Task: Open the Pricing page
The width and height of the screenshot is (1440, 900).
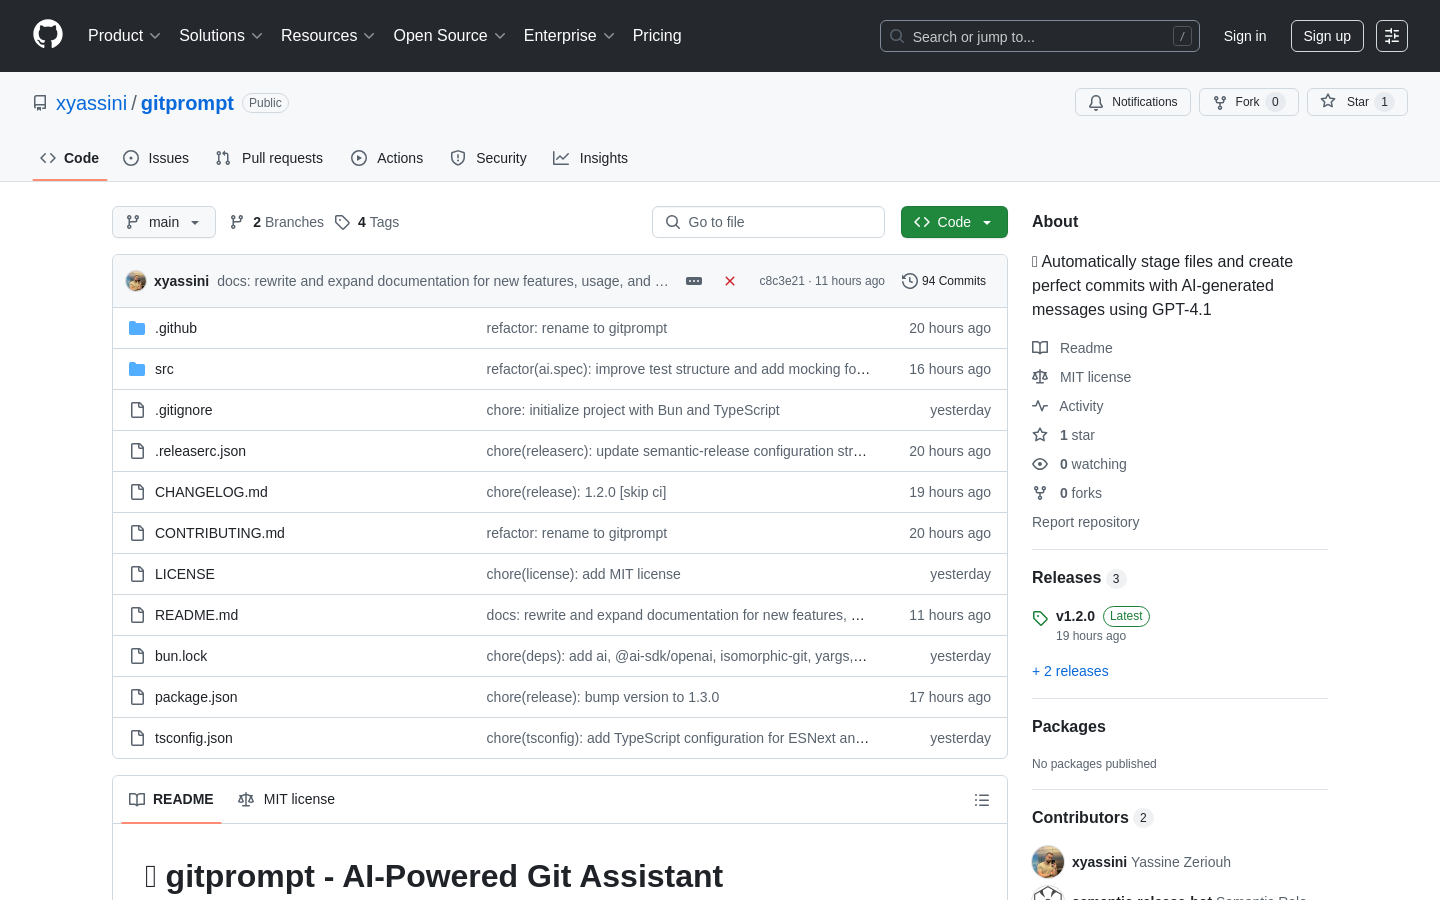Action: (657, 36)
